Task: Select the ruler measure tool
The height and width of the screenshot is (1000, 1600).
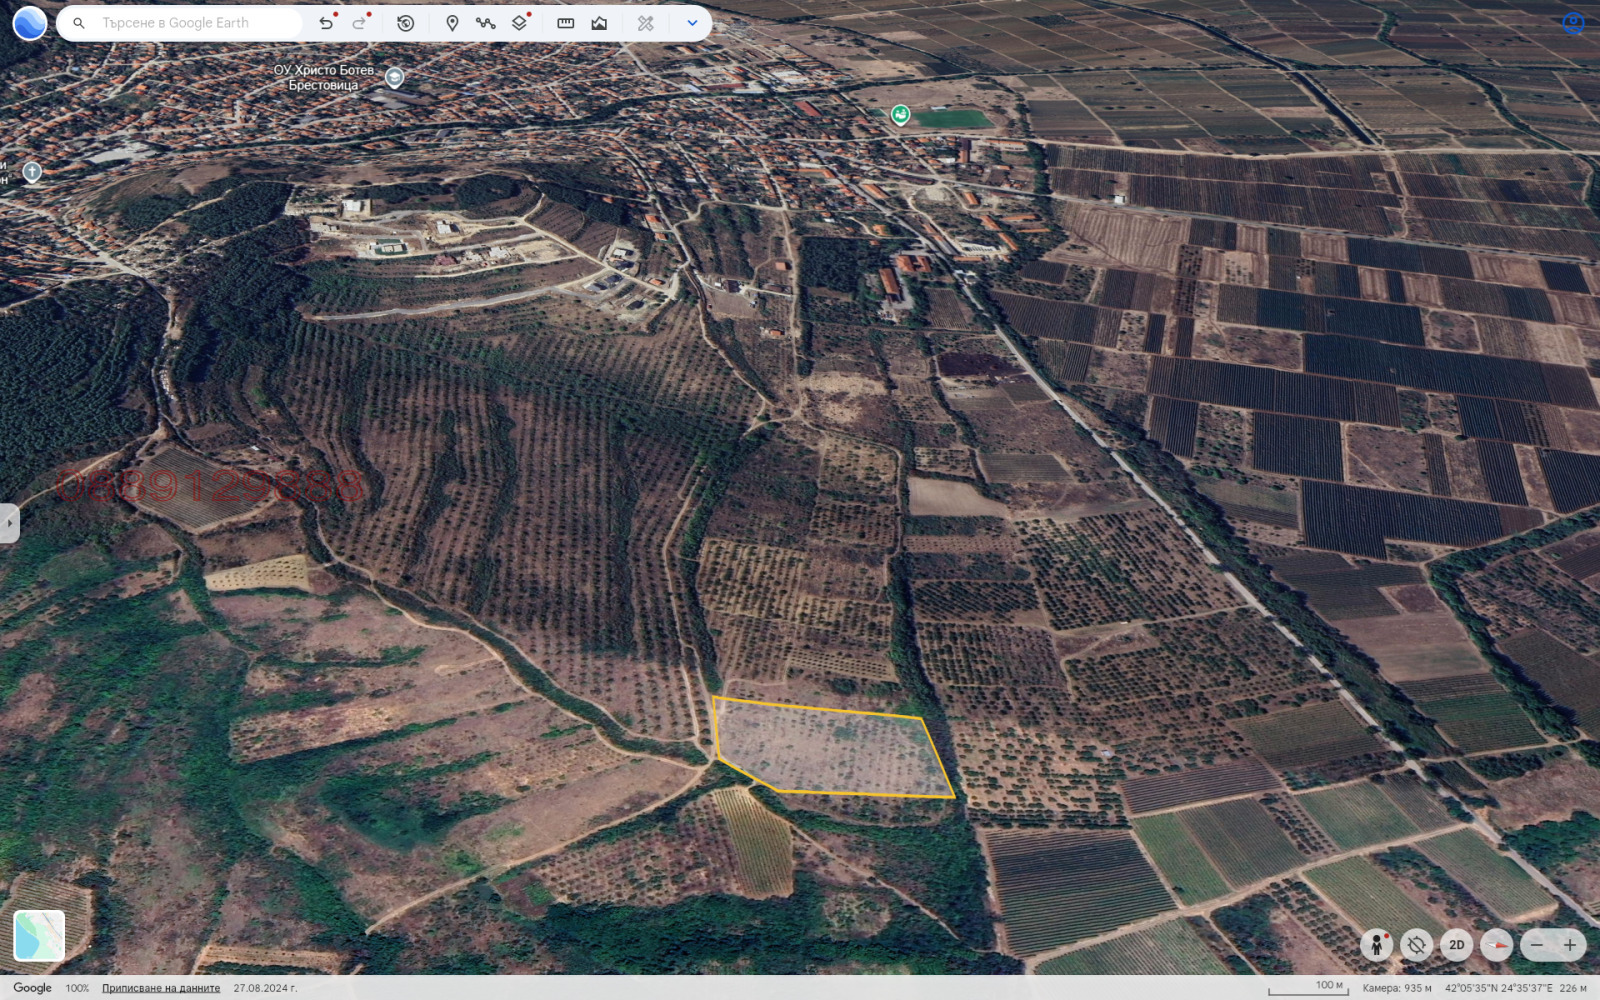Action: [x=565, y=23]
